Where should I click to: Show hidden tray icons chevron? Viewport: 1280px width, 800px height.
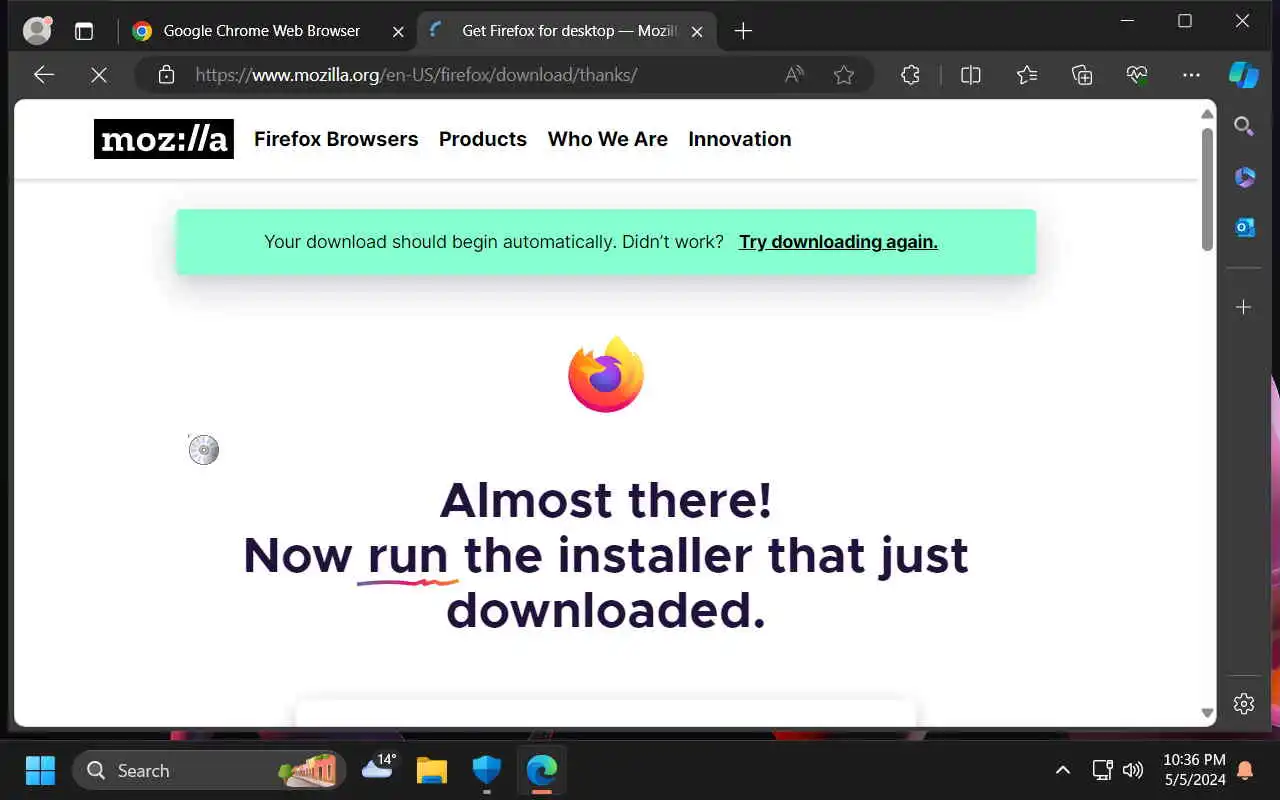click(x=1063, y=770)
